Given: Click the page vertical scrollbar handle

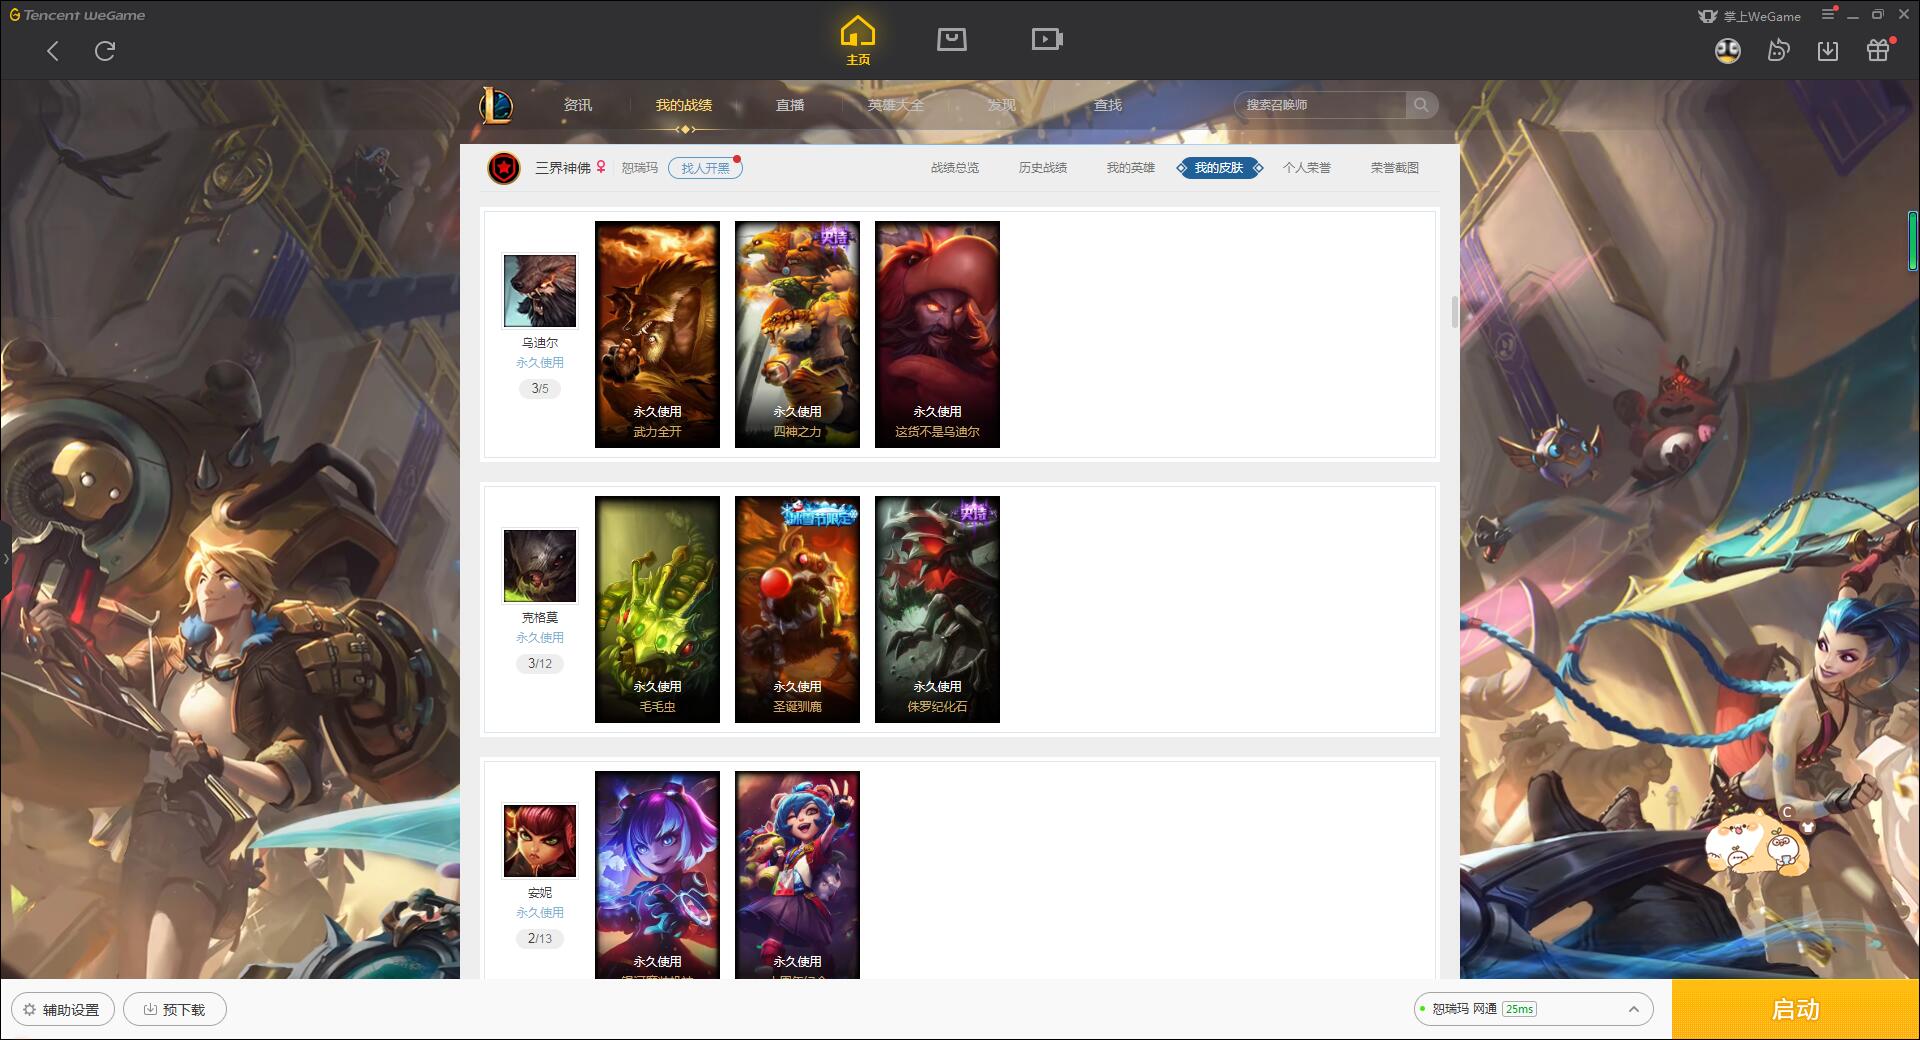Looking at the screenshot, I should pyautogui.click(x=1455, y=312).
